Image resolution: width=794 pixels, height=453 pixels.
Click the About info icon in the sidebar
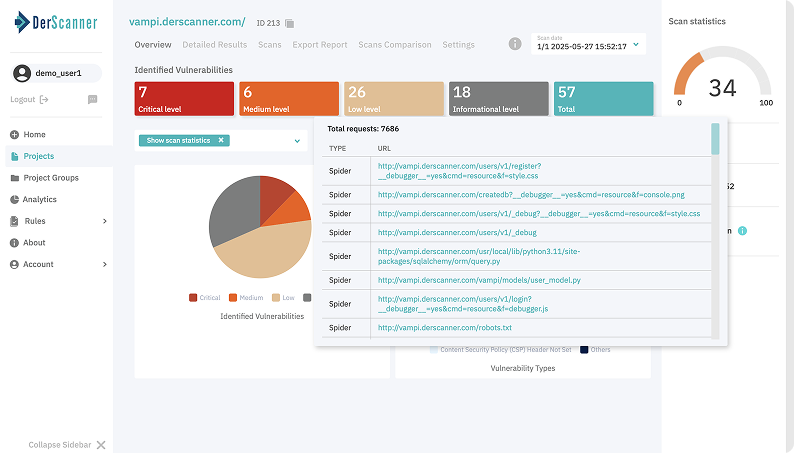click(14, 243)
